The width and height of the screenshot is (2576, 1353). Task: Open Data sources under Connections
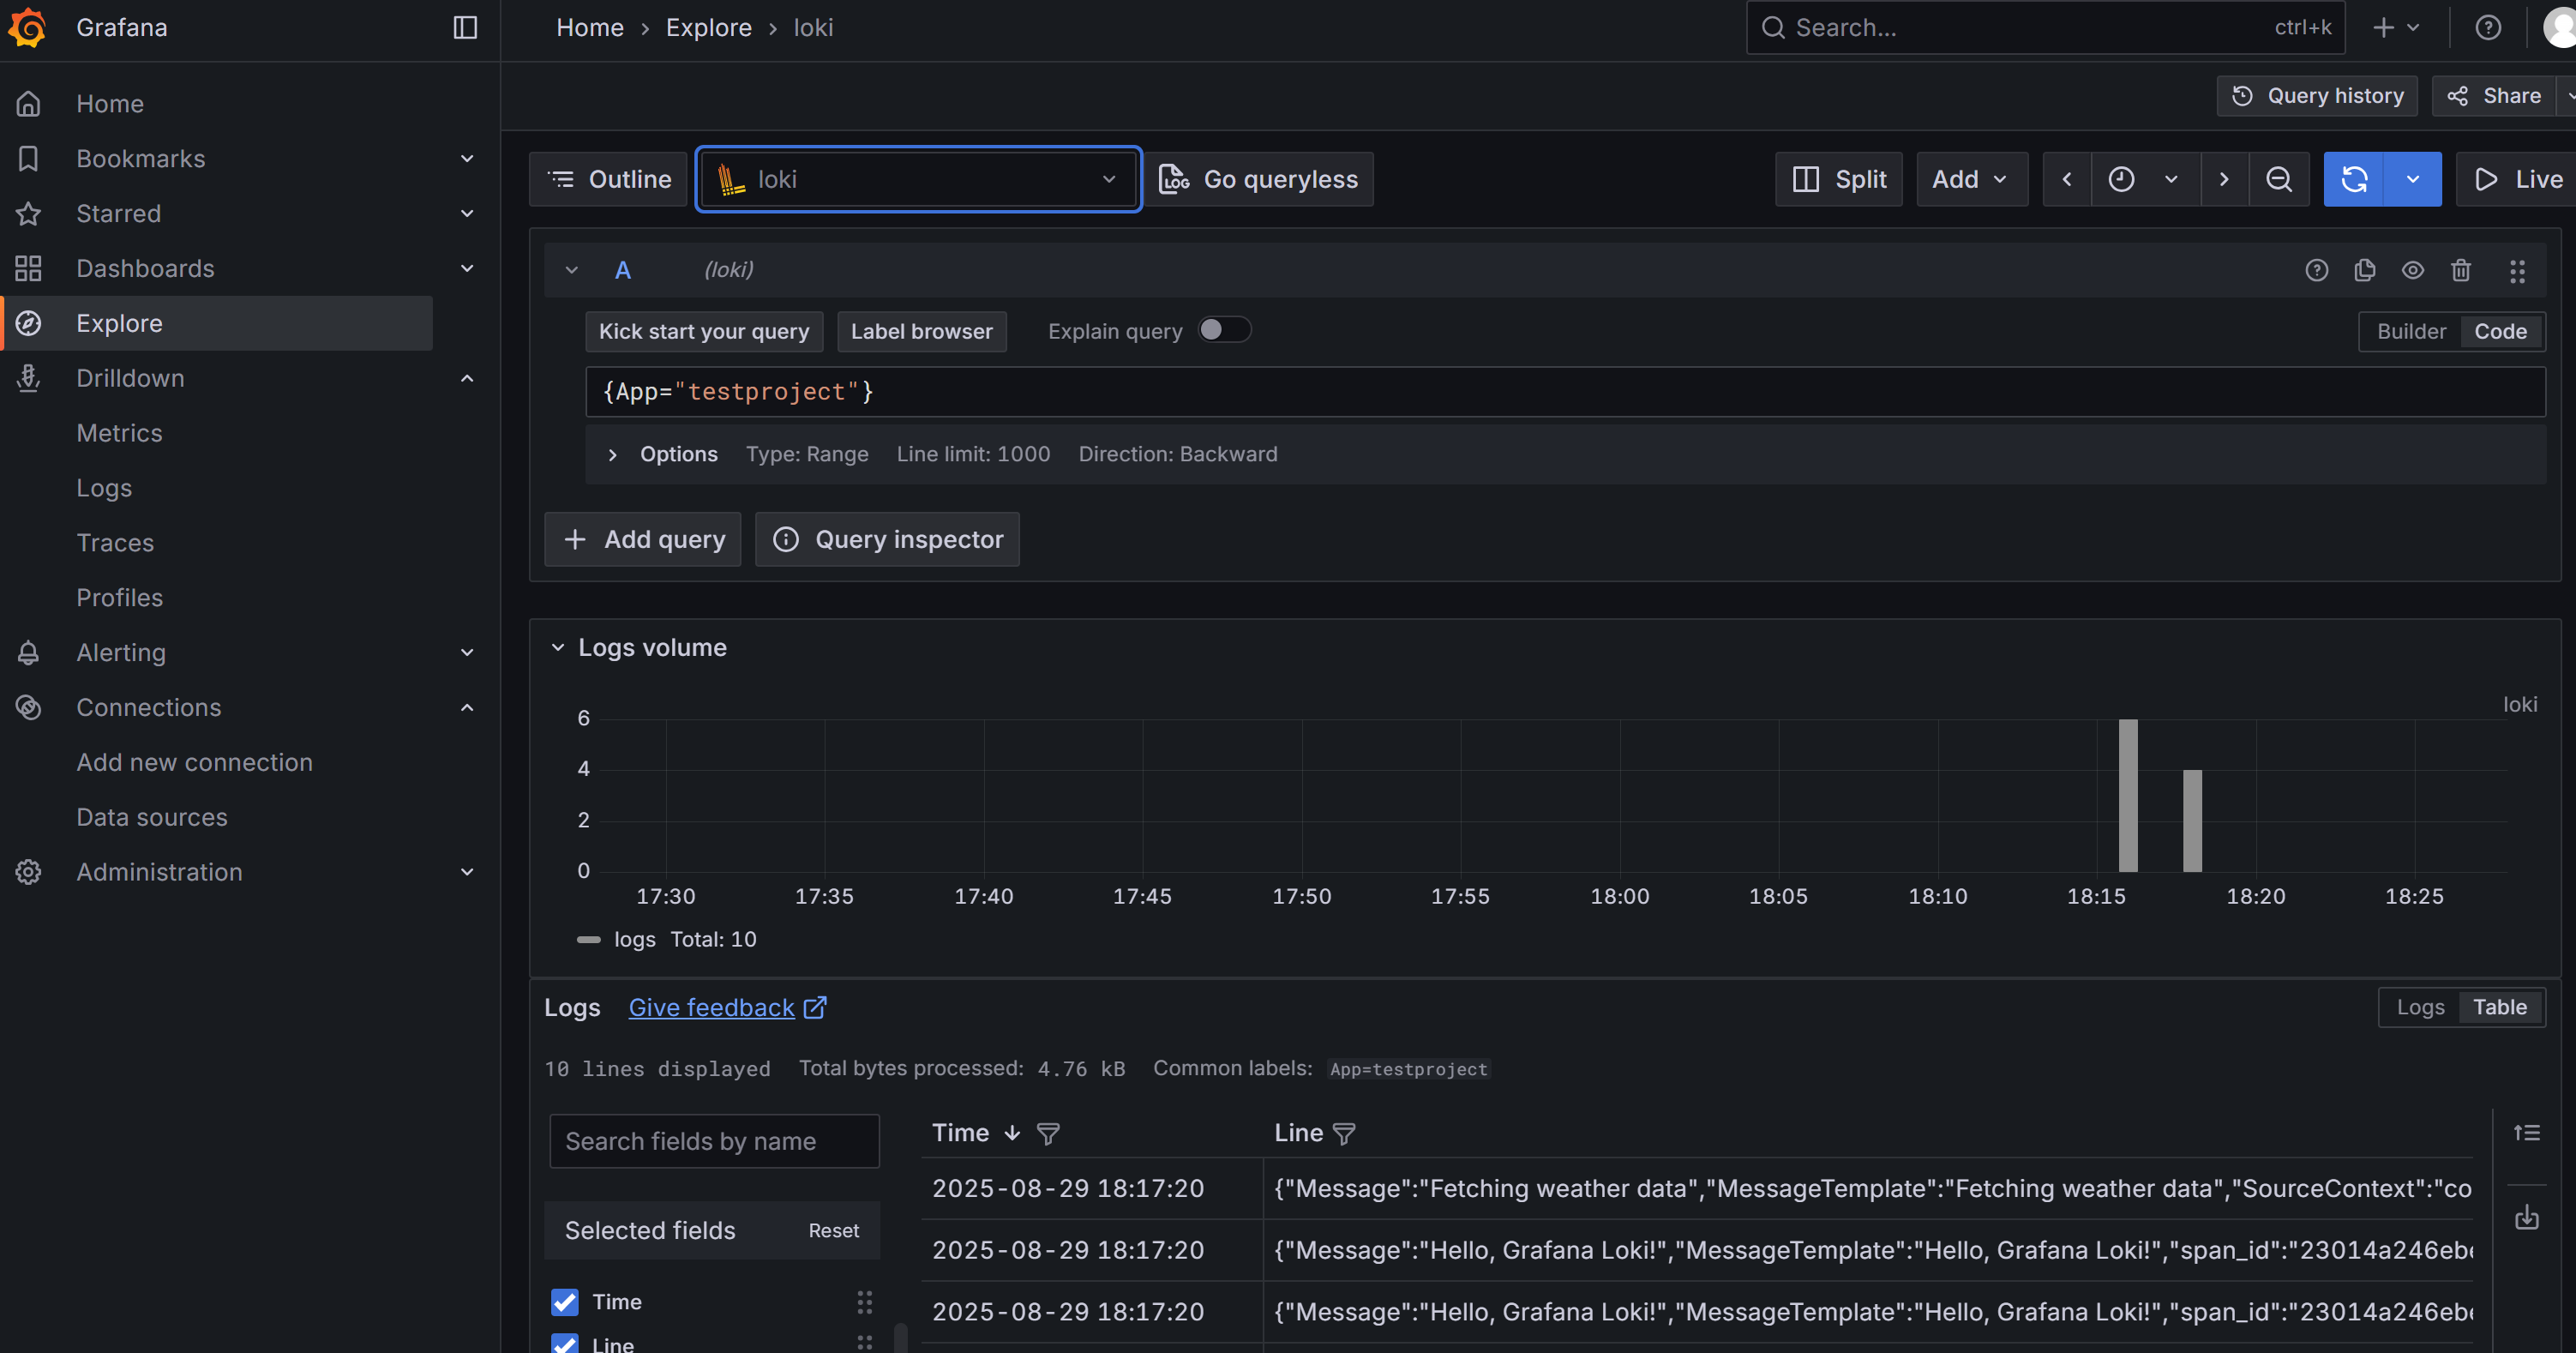[x=152, y=817]
